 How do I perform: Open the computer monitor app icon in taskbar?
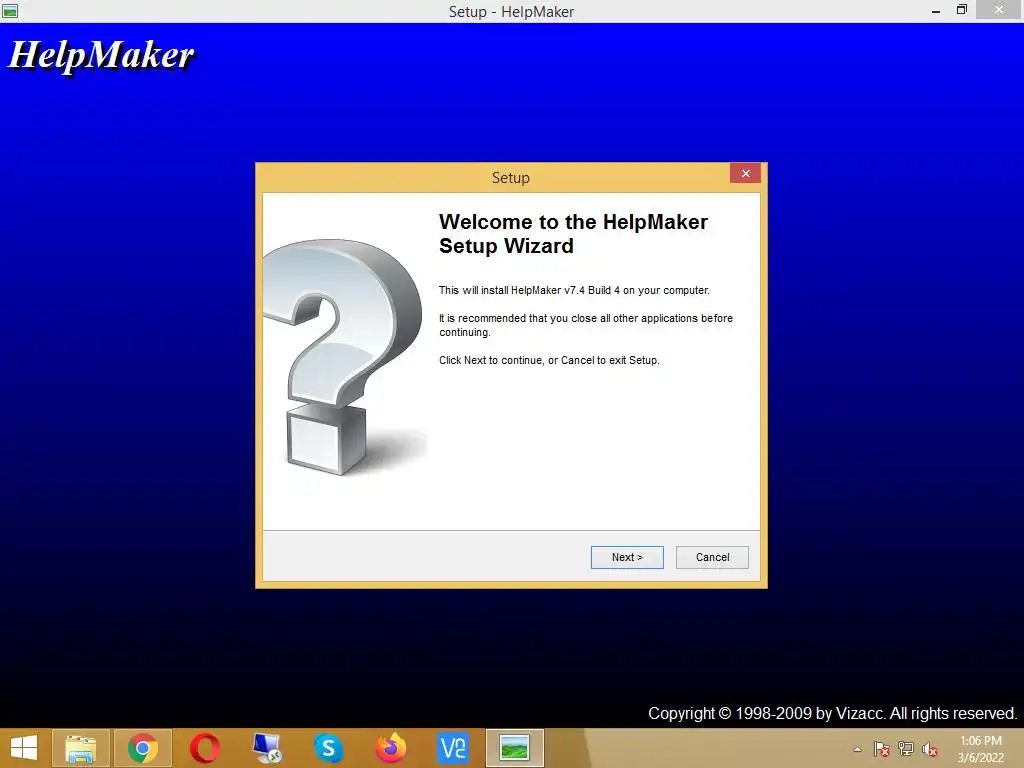266,748
